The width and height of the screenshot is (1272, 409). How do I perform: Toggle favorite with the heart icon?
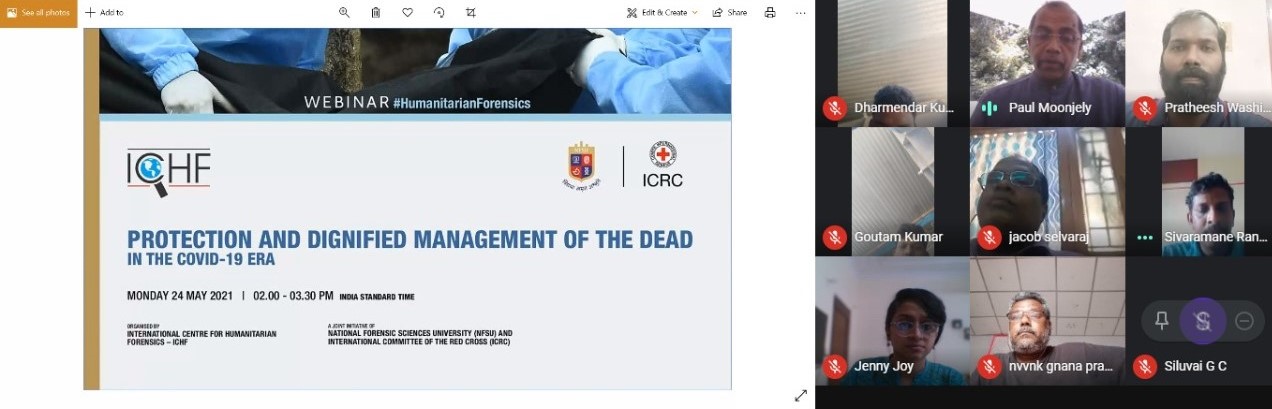(407, 13)
